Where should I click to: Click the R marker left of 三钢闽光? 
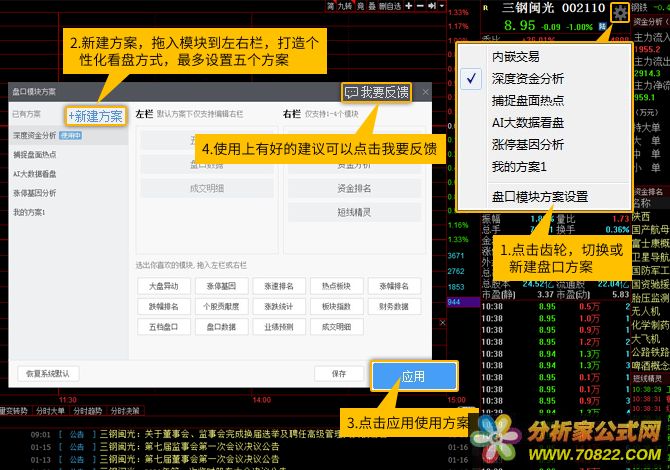coord(486,8)
